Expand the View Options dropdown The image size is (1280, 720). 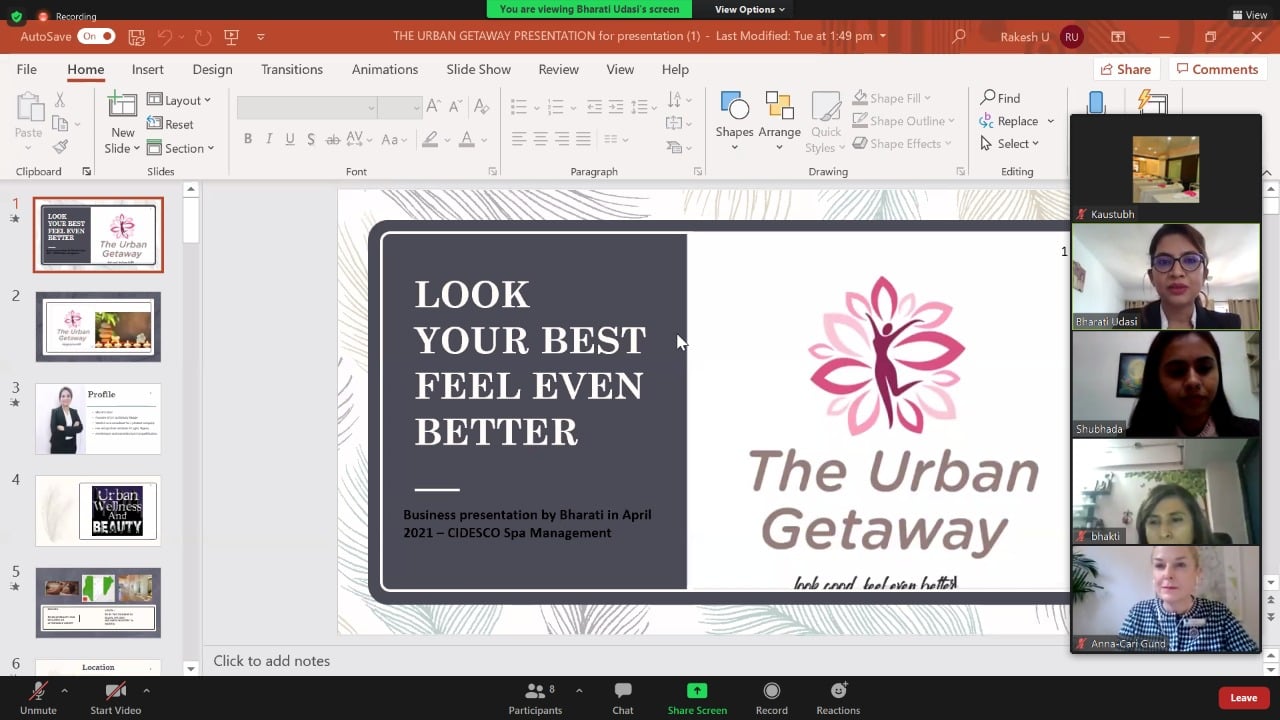[x=749, y=9]
